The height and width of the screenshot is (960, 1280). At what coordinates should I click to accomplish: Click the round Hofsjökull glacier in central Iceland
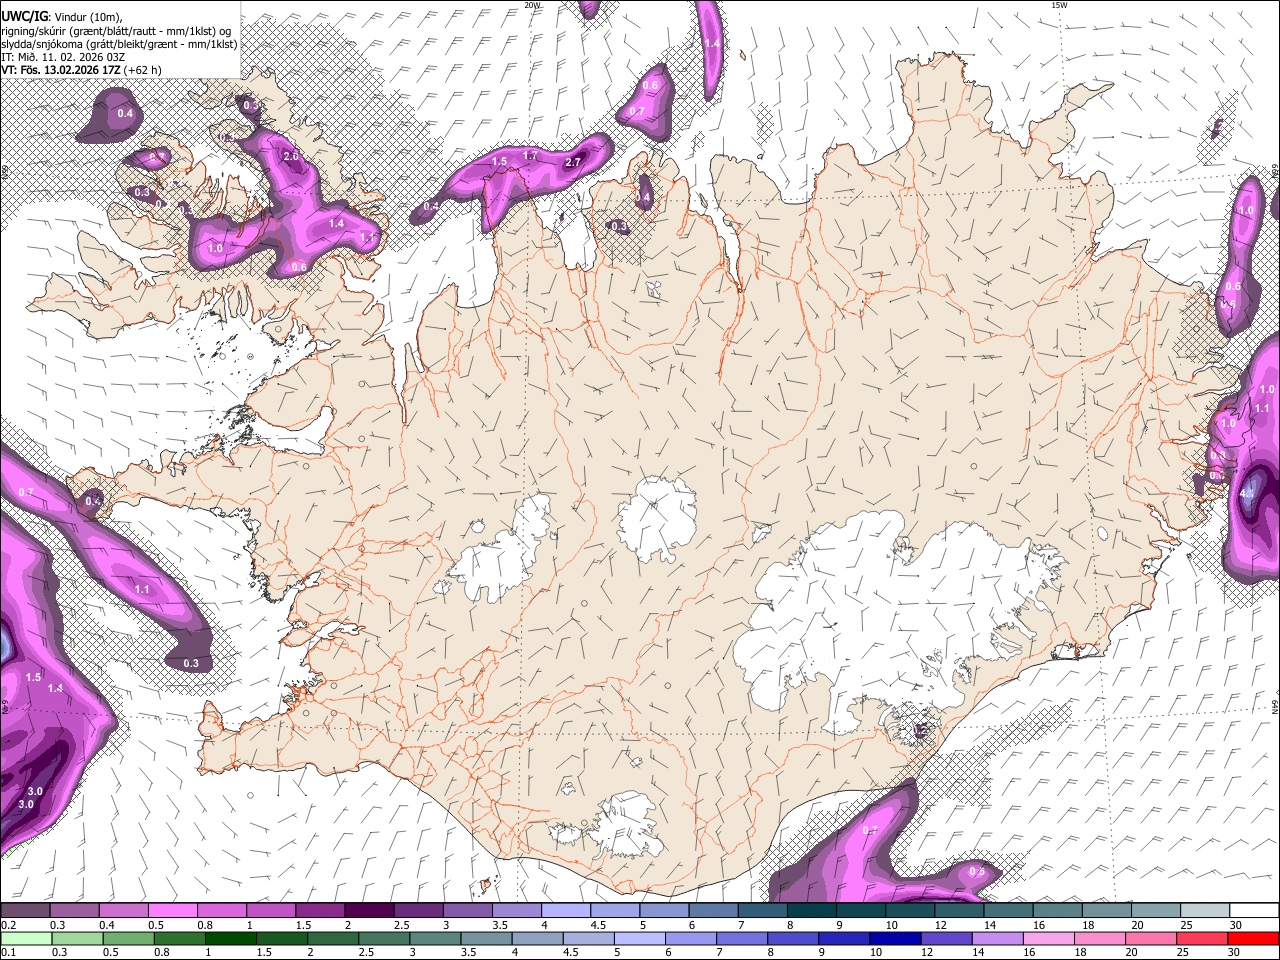(656, 518)
